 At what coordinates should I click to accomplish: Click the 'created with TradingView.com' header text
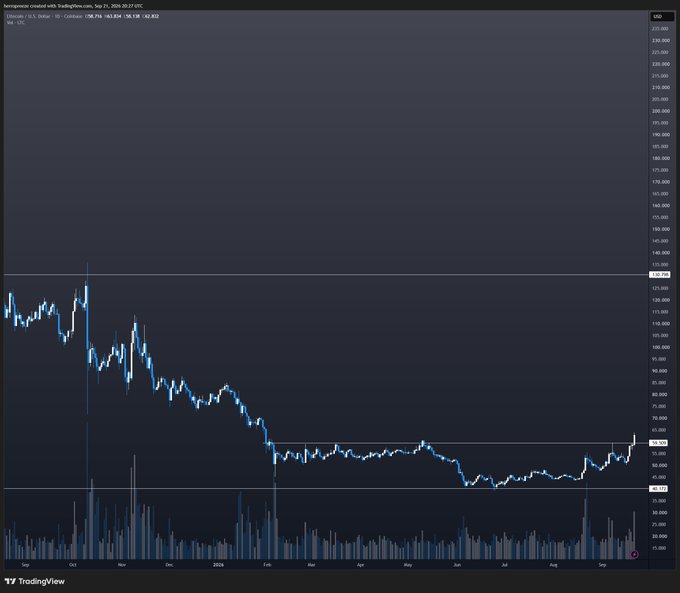(x=61, y=6)
